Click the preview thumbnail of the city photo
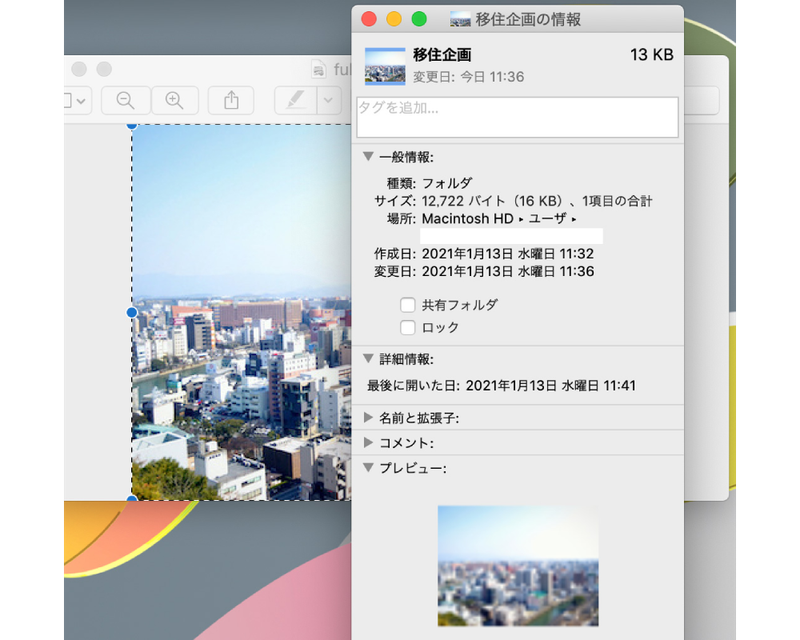 coord(518,566)
